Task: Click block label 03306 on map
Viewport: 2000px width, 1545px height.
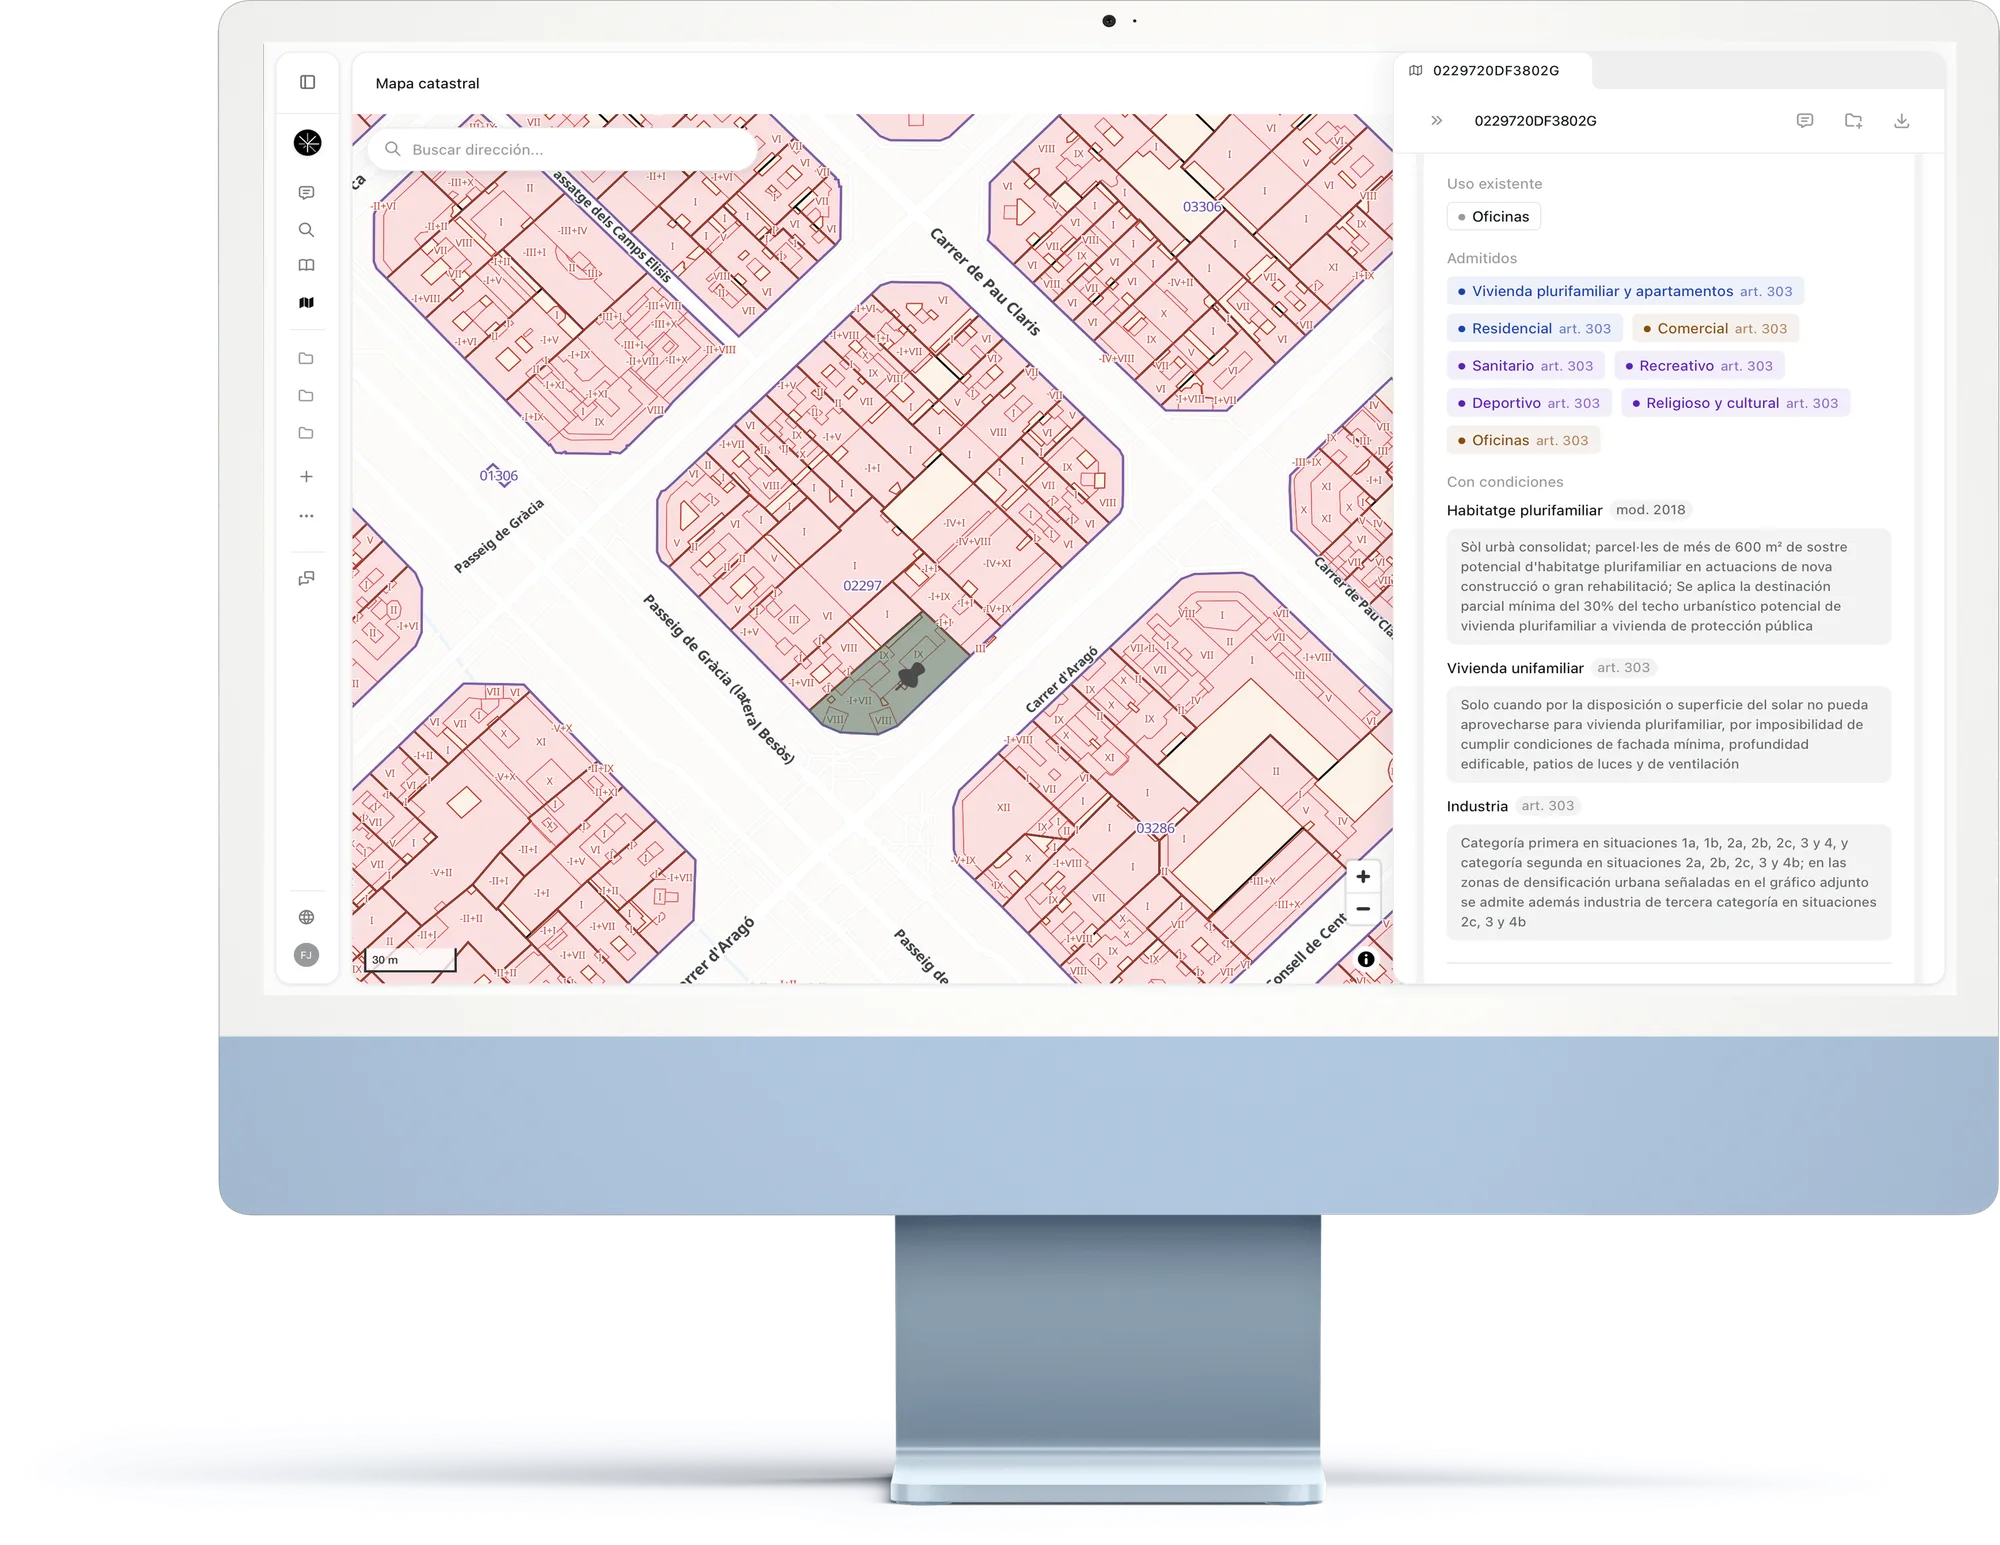Action: point(1202,207)
